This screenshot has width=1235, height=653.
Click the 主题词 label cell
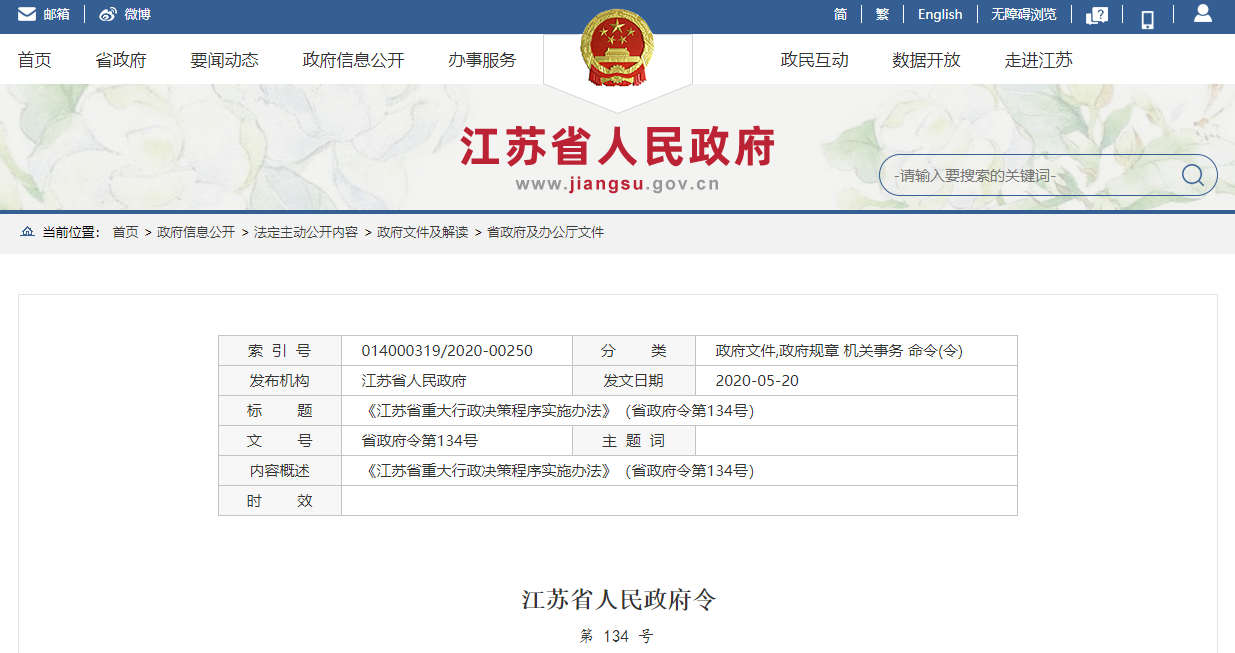coord(634,441)
